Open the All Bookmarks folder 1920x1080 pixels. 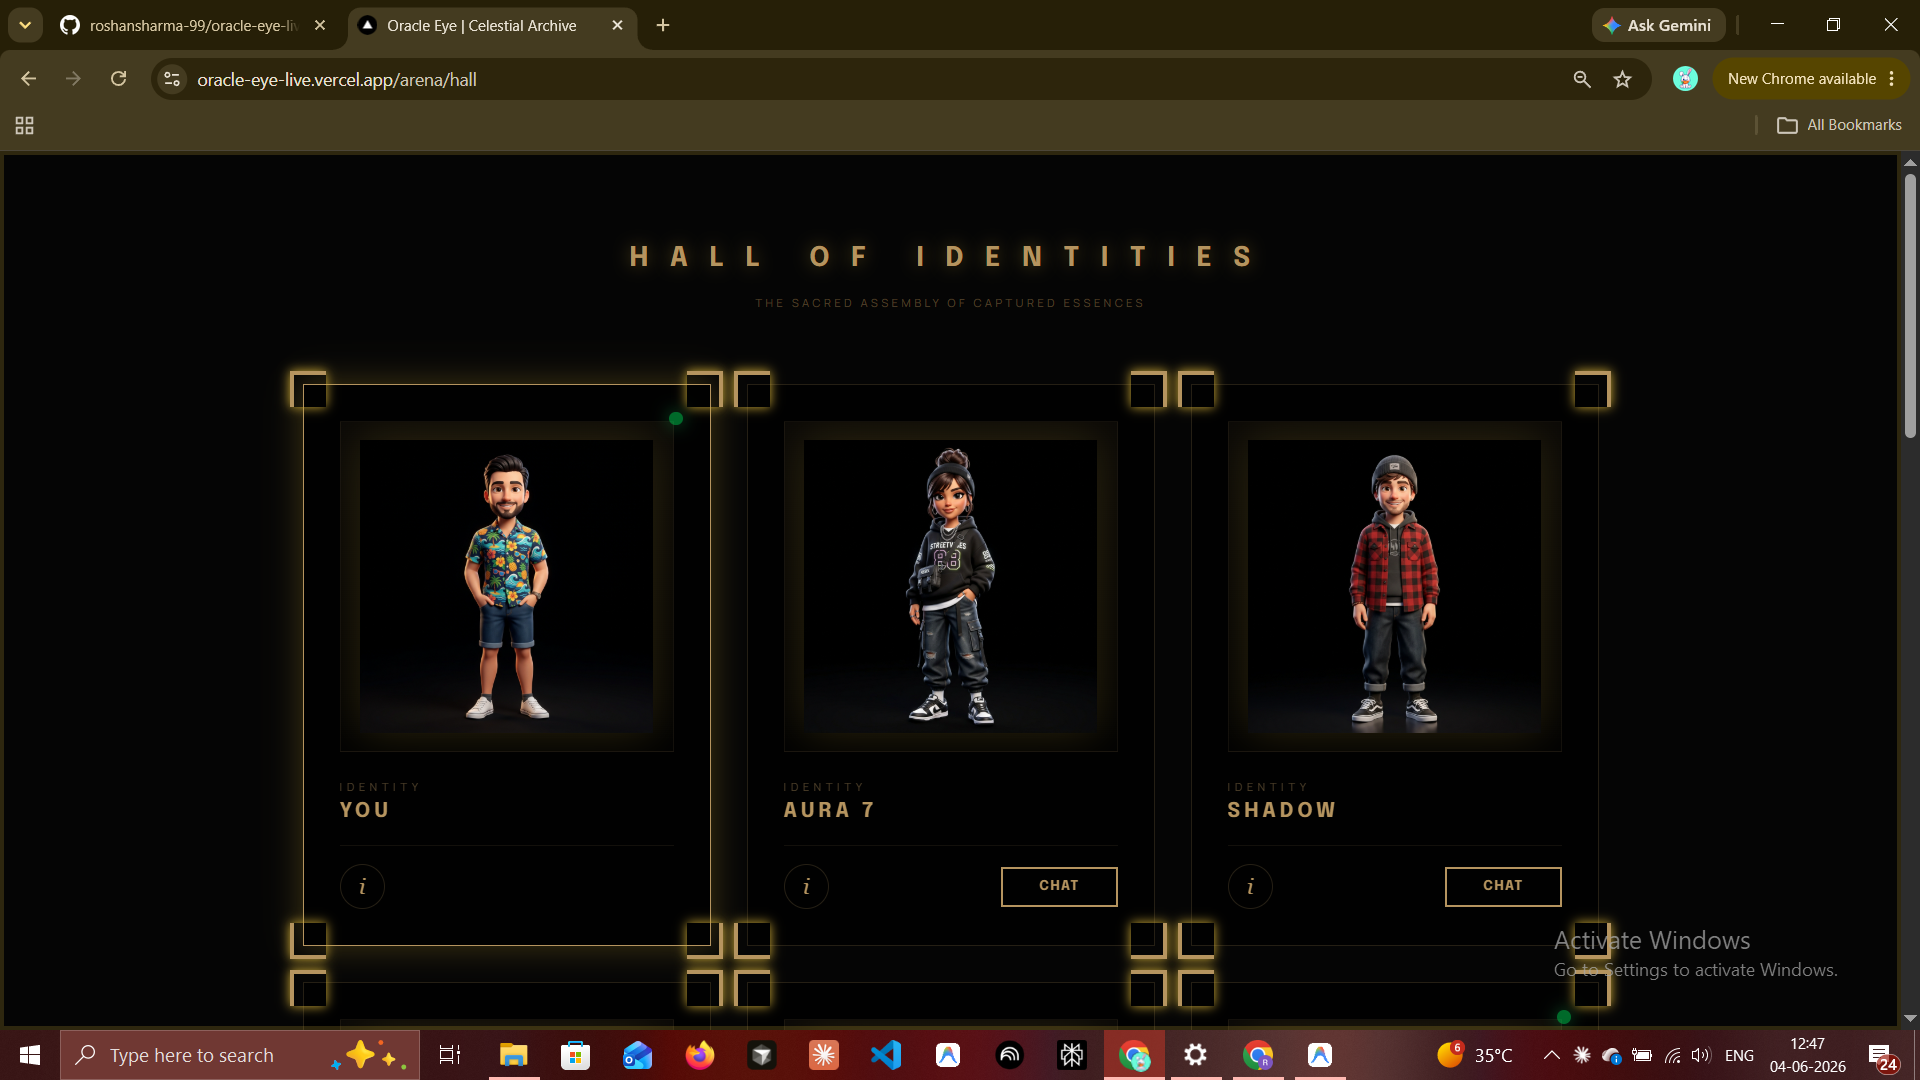tap(1839, 125)
